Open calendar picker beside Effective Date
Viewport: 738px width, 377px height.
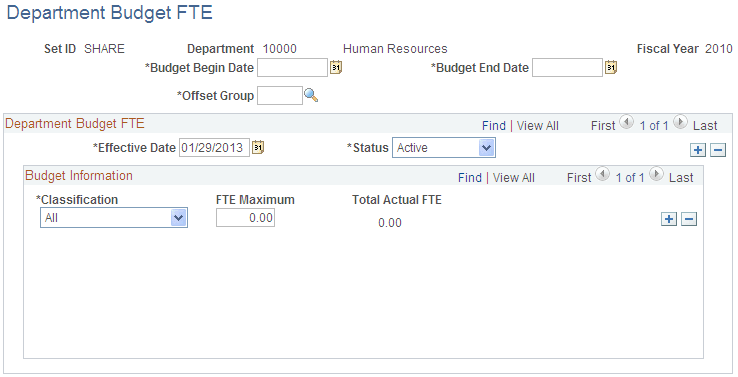[258, 147]
